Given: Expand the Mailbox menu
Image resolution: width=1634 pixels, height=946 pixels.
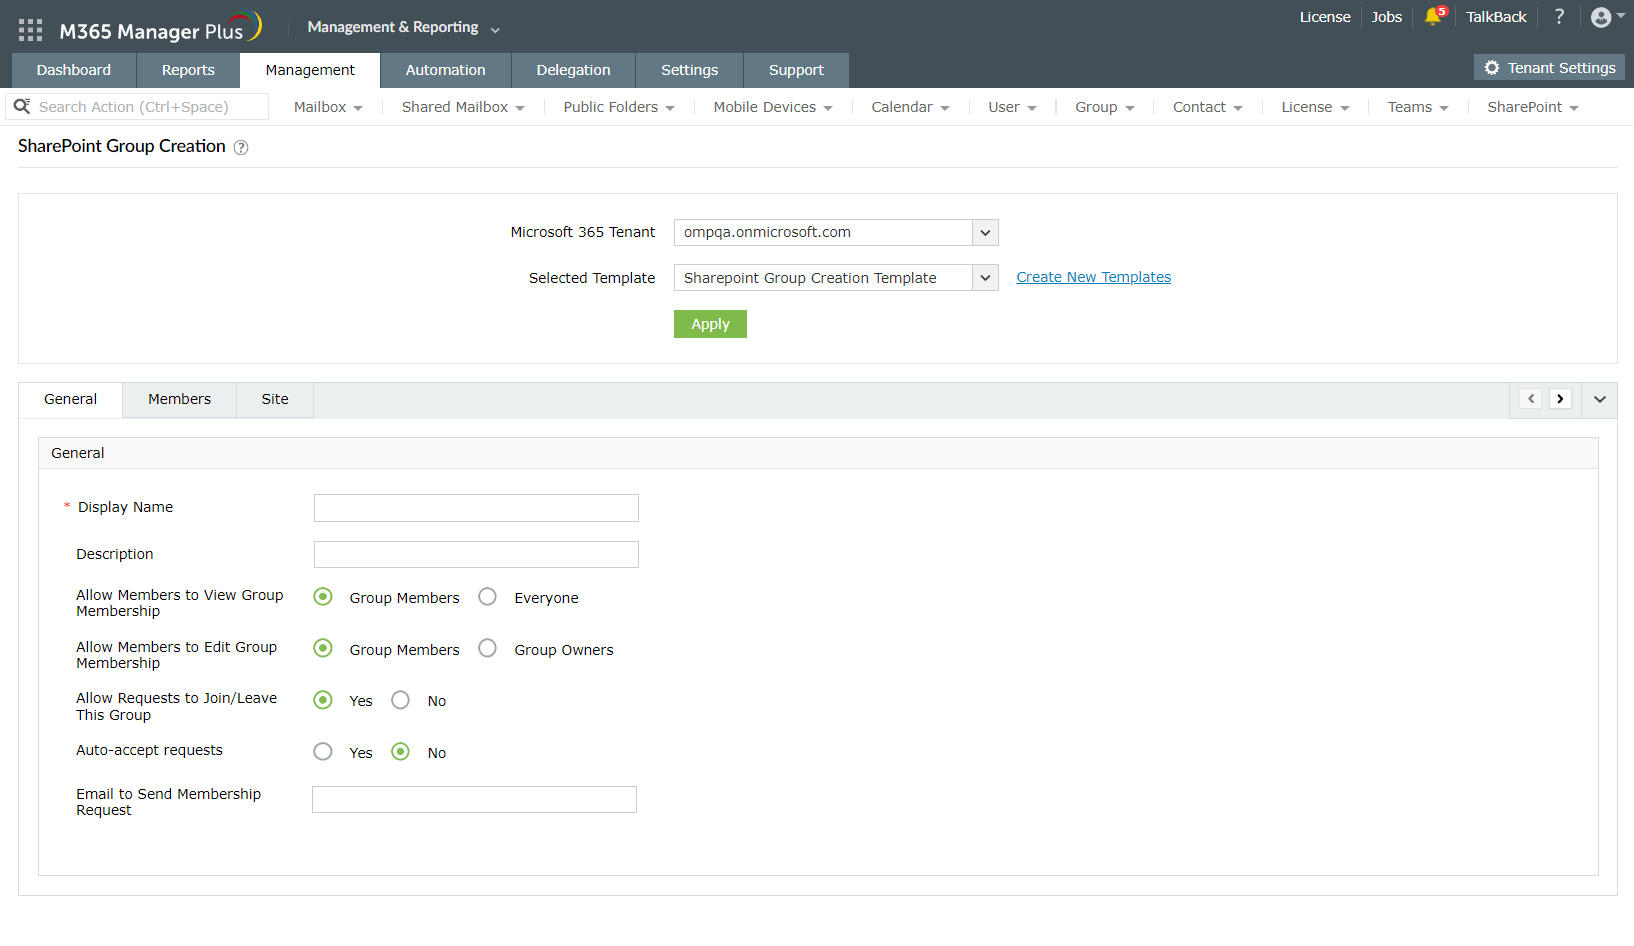Looking at the screenshot, I should 328,107.
